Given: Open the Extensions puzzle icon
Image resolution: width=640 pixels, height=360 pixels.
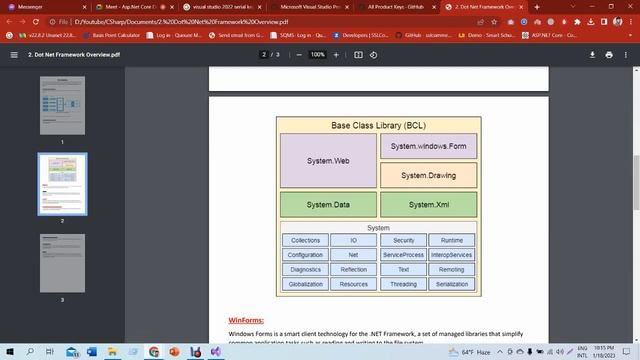Looking at the screenshot, I should click(x=577, y=22).
